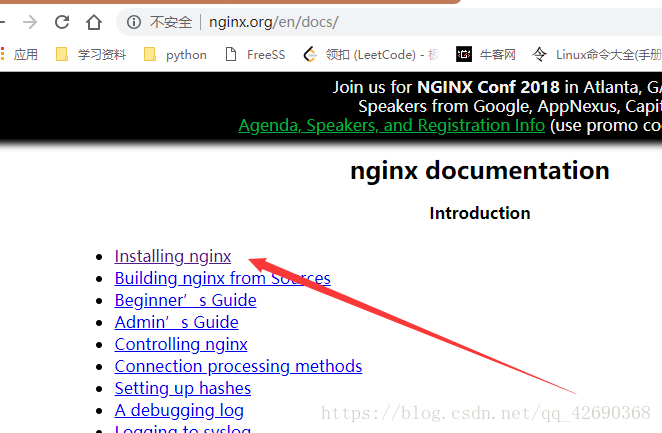
Task: Open the A debugging log link
Action: tap(179, 410)
